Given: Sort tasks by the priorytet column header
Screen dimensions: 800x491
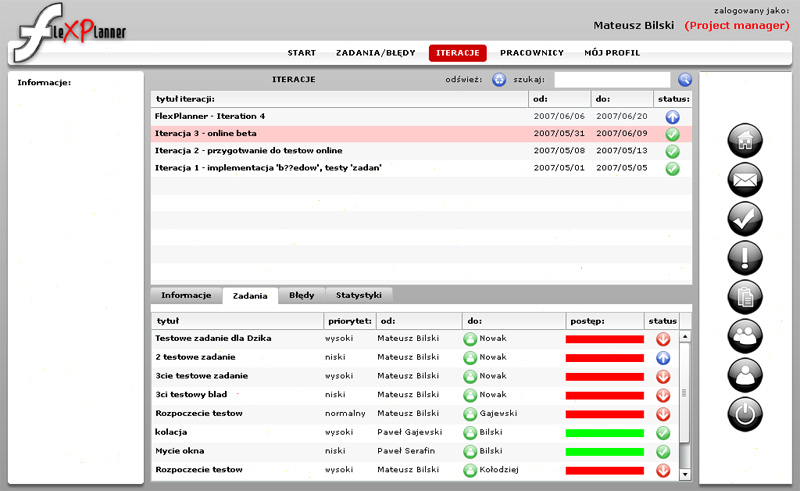Looking at the screenshot, I should (349, 322).
